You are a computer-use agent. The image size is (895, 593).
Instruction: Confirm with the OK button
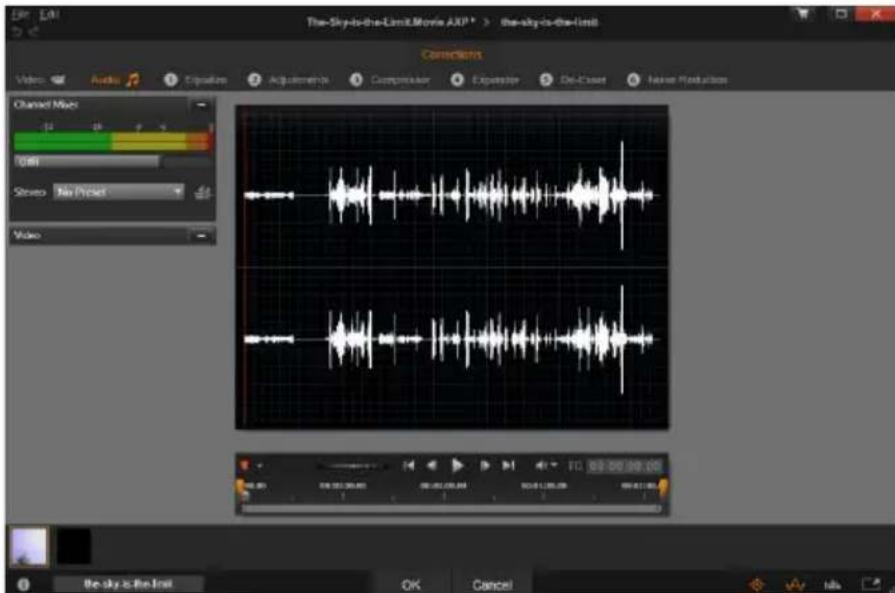tap(411, 585)
